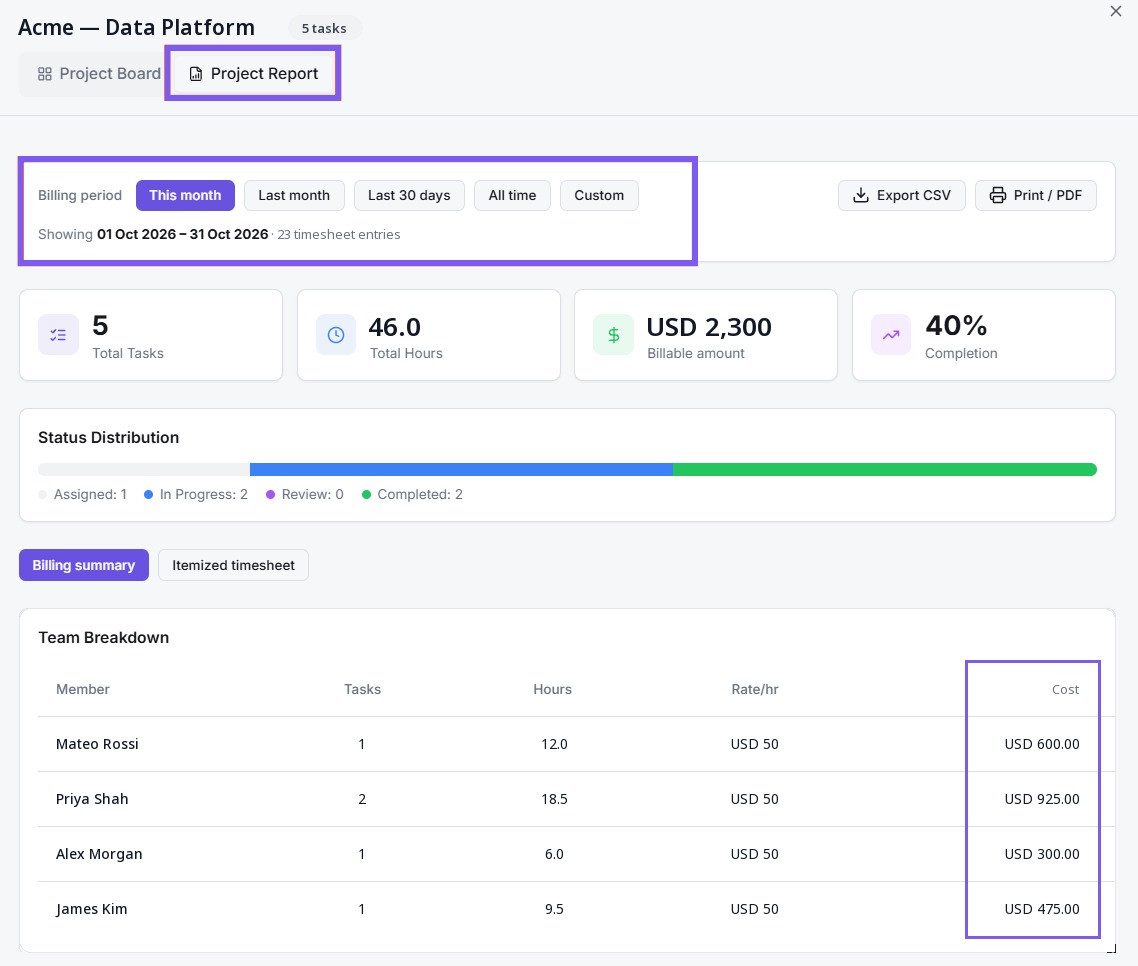The image size is (1138, 966).
Task: Click the 'In Progress: 2' legend entry
Action: click(196, 494)
